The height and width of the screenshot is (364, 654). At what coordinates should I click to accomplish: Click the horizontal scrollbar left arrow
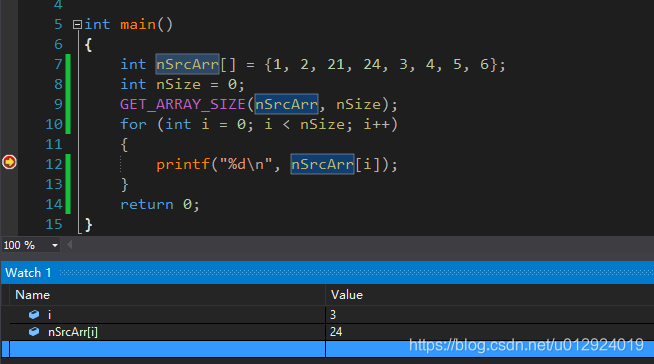point(70,245)
